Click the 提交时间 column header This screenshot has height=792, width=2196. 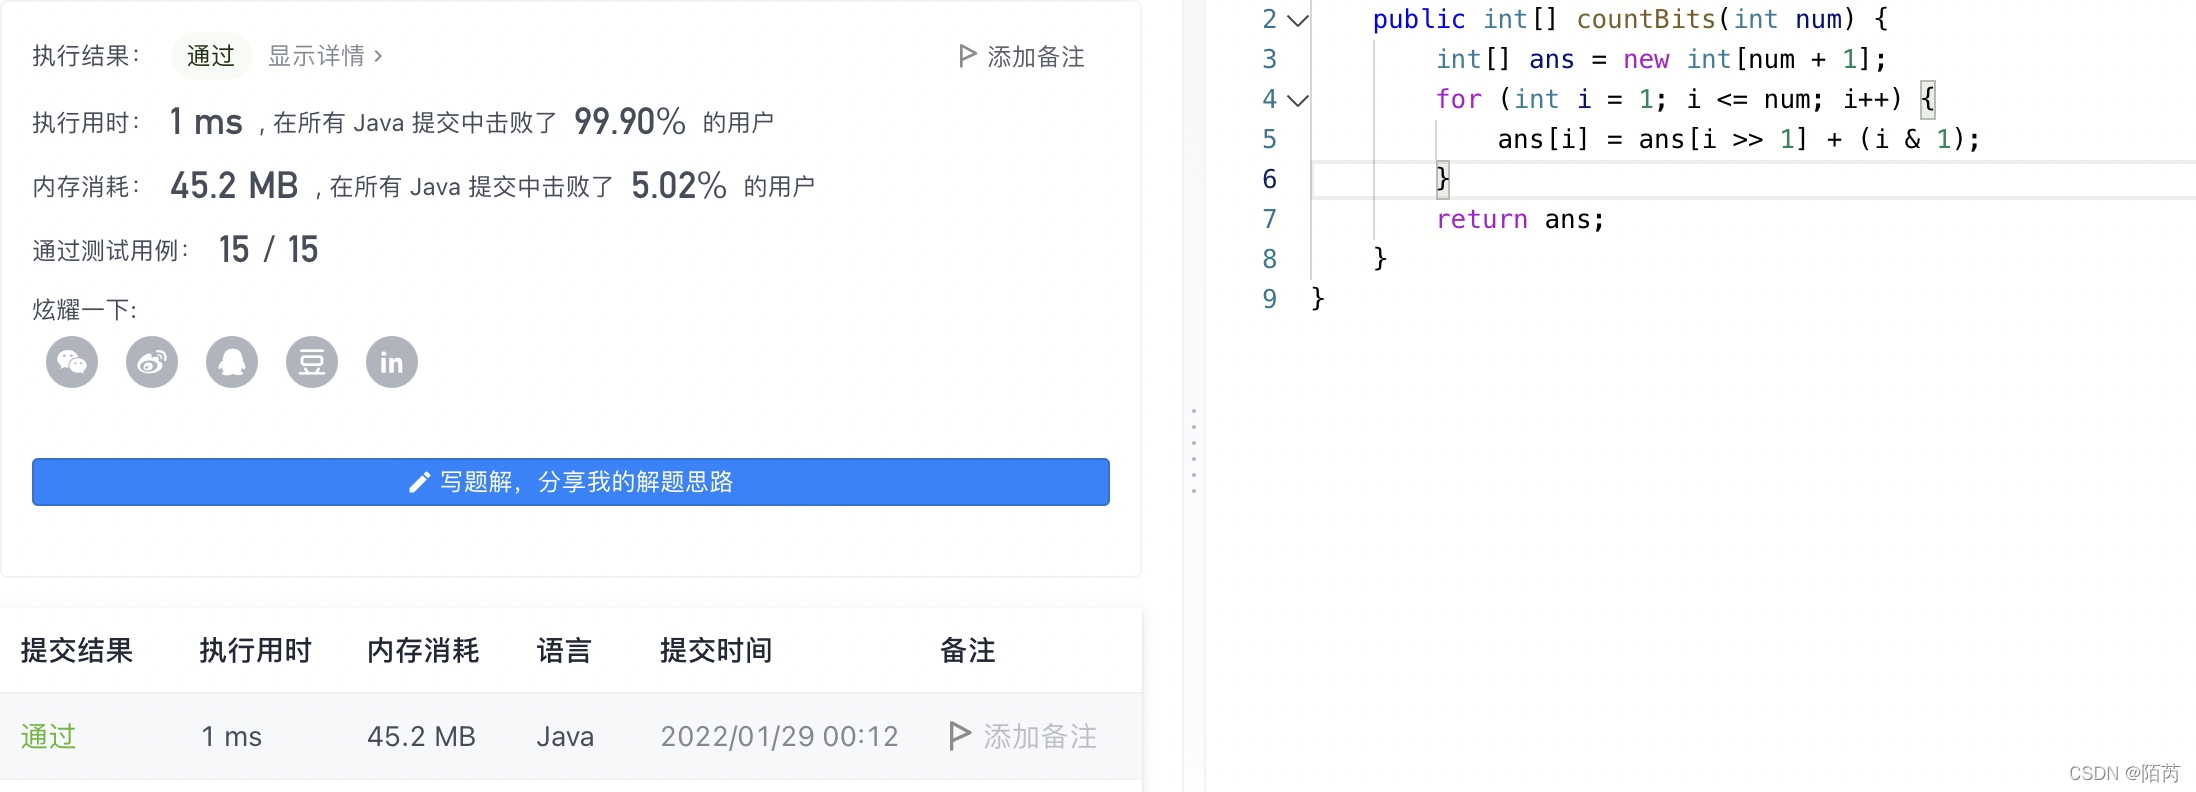[717, 651]
